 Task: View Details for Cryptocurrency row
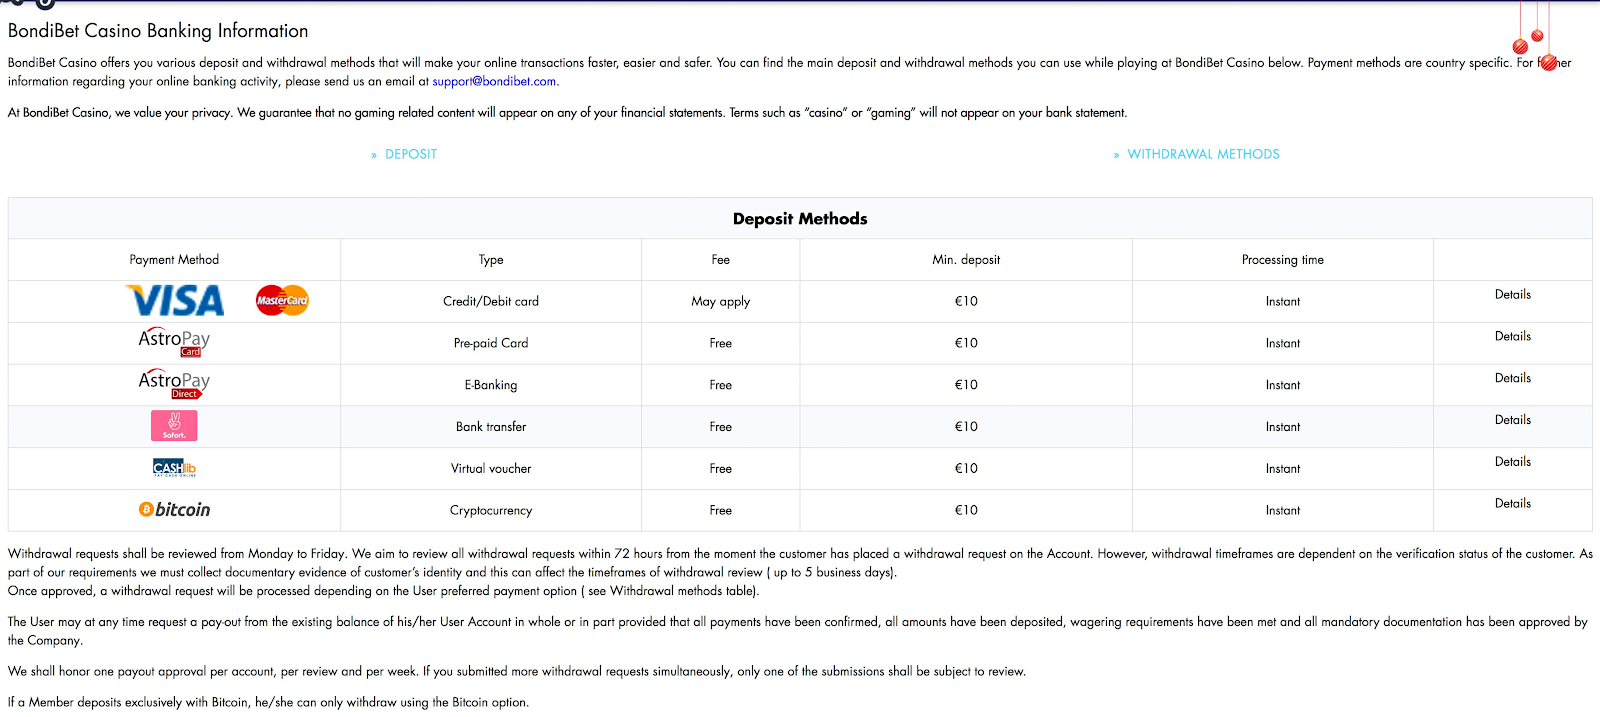click(x=1512, y=504)
